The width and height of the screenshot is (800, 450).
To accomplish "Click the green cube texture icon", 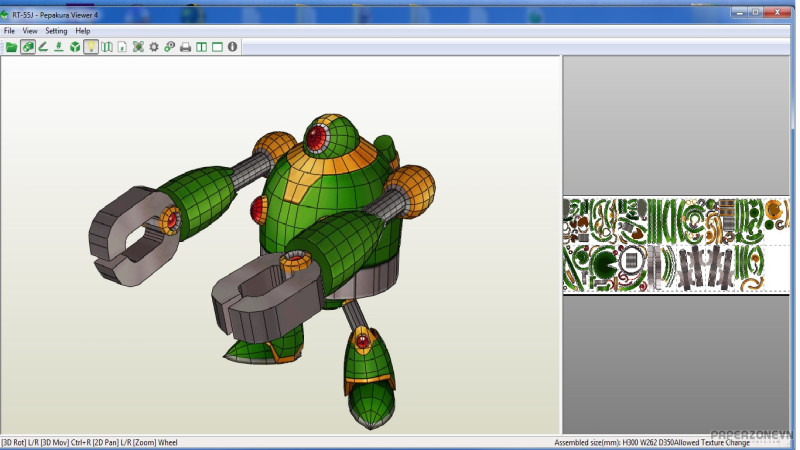I will coord(75,47).
